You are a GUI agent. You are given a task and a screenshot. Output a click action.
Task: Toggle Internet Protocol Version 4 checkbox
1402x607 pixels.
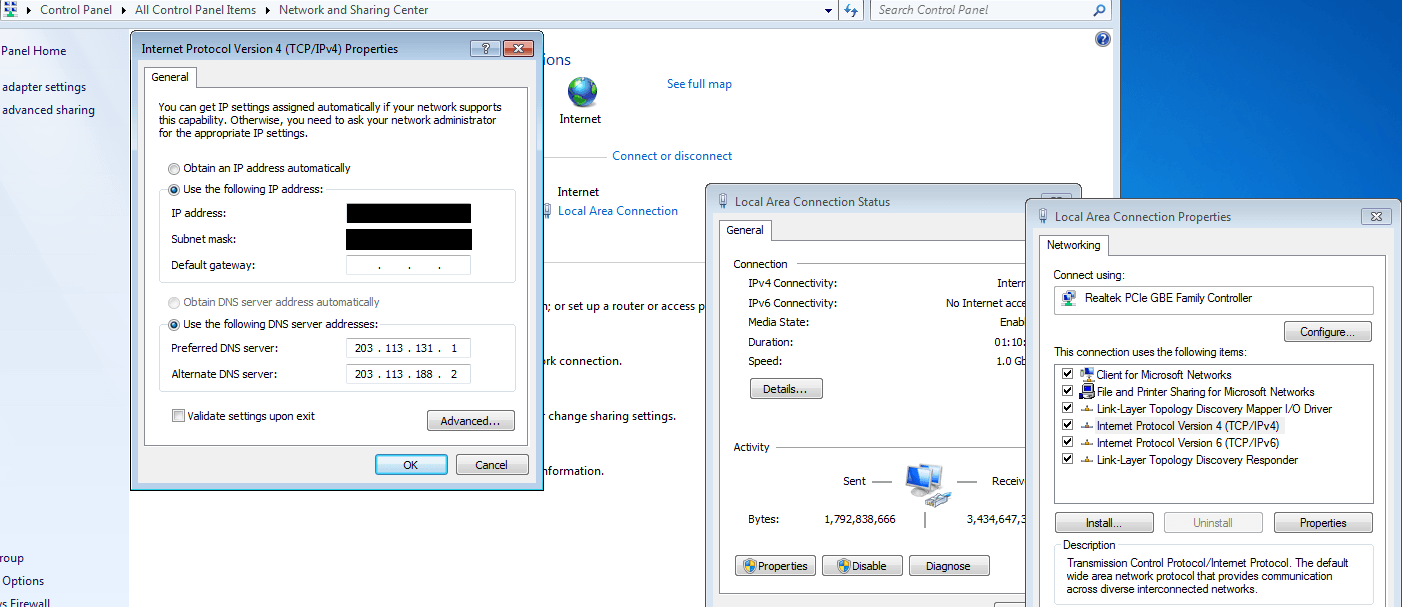coord(1068,425)
